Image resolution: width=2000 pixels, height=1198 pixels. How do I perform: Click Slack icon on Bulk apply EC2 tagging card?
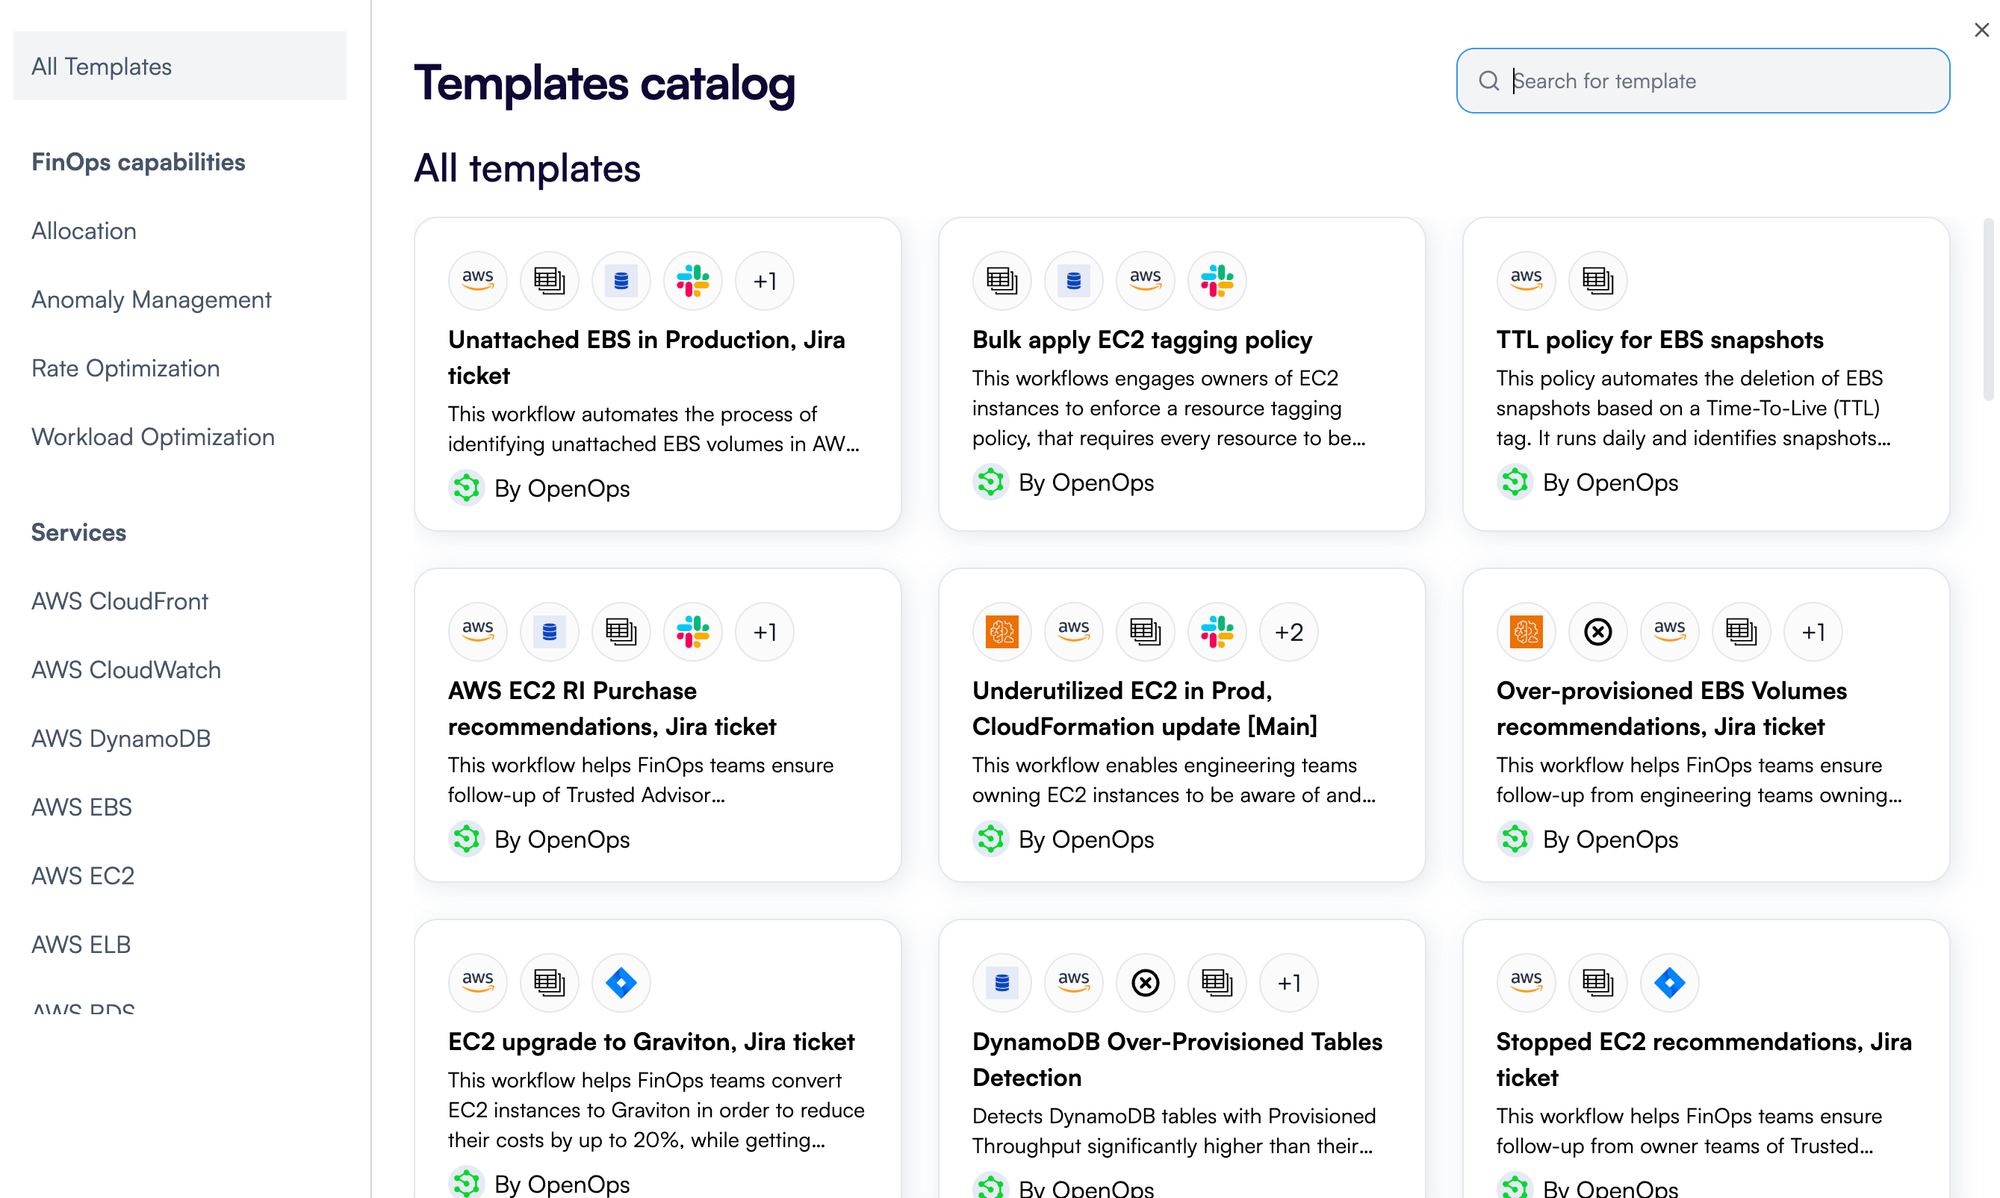1217,280
